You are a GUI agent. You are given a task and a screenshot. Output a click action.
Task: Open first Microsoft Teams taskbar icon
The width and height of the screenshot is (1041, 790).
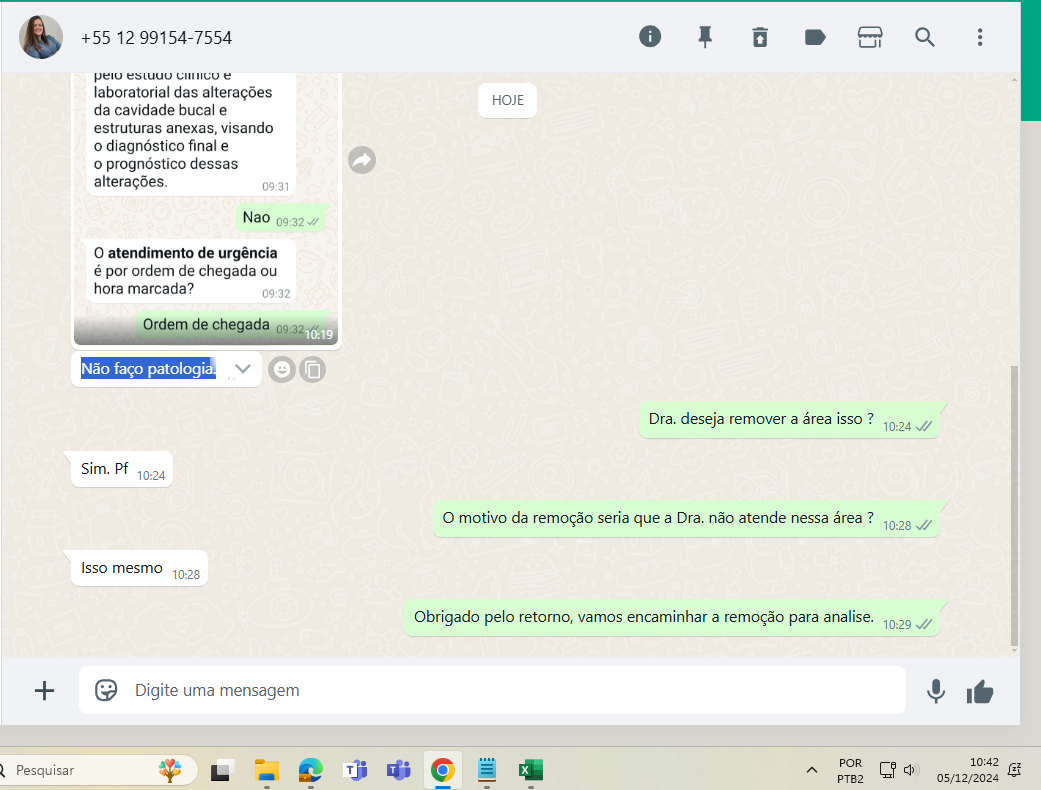coord(355,770)
